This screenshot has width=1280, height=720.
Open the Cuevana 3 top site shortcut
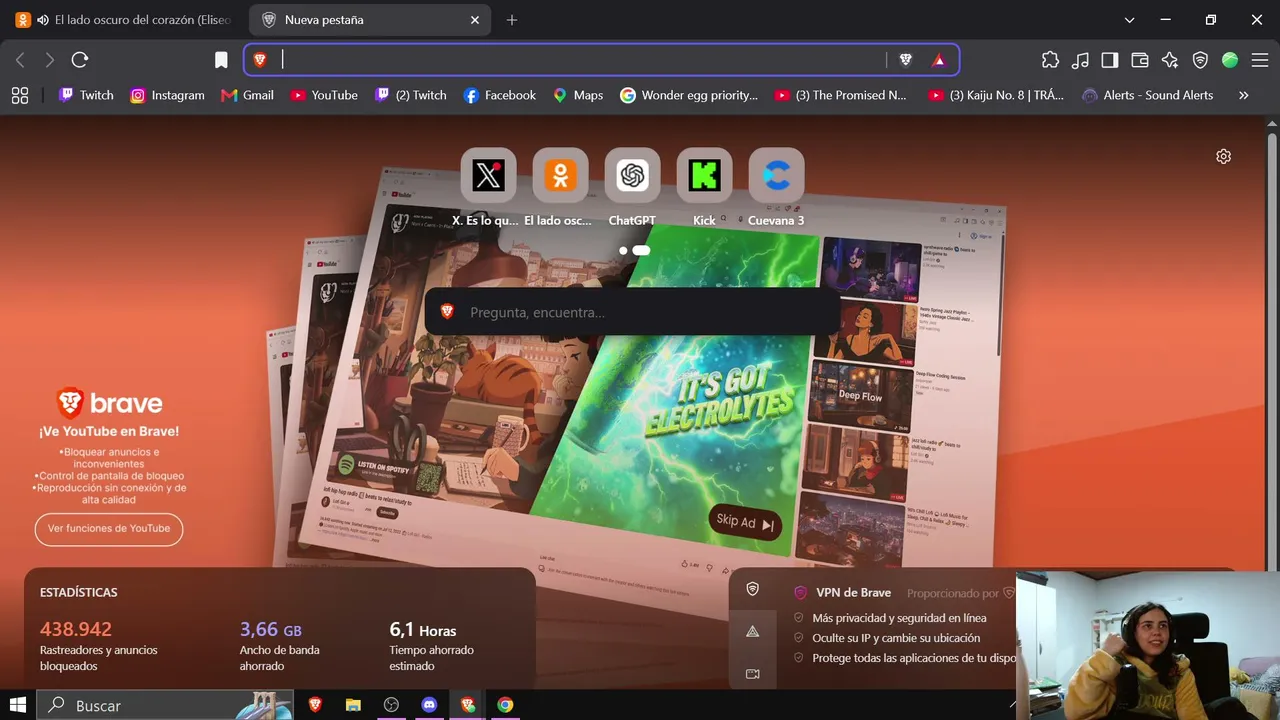pyautogui.click(x=776, y=176)
